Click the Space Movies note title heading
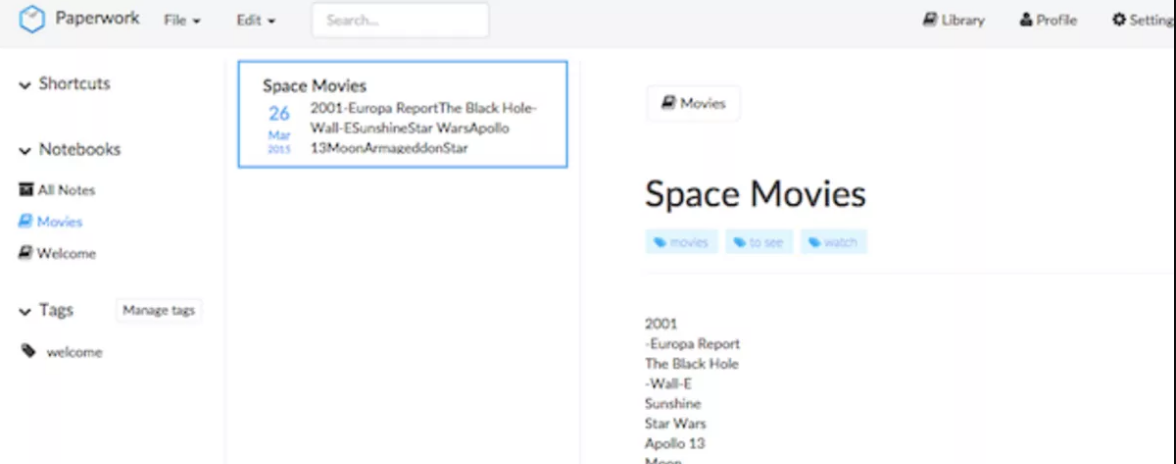1176x464 pixels. point(755,194)
